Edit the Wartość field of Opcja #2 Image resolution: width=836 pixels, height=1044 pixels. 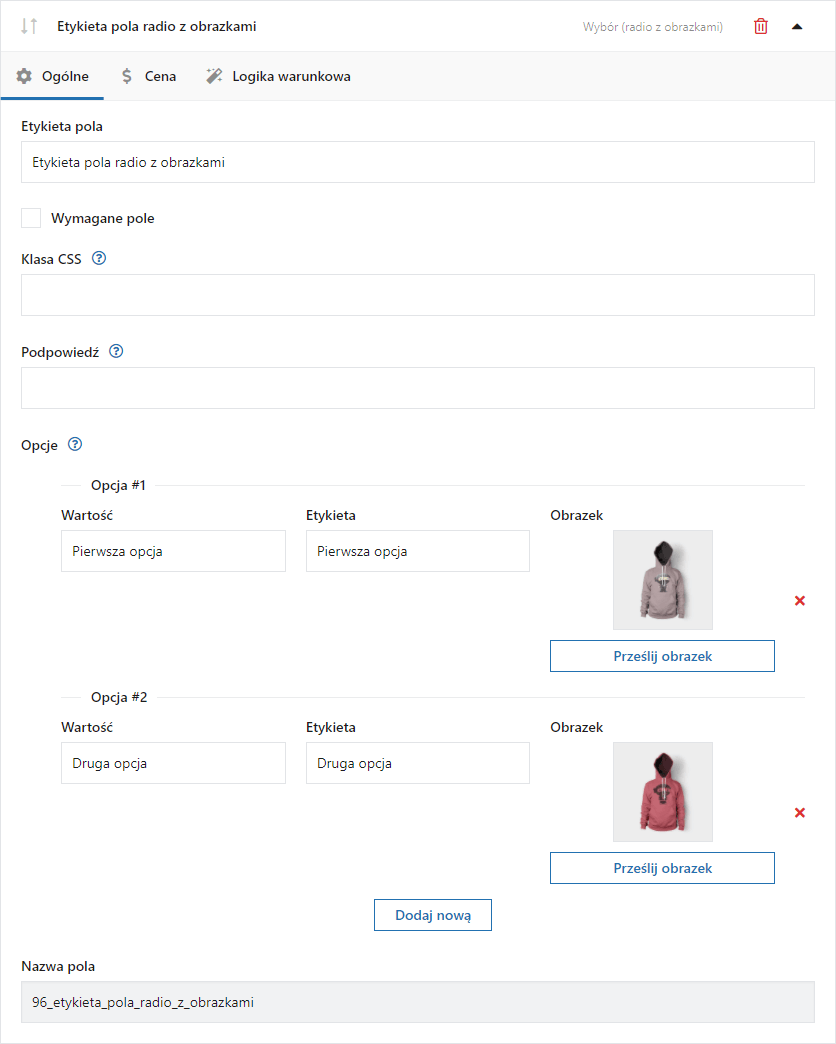[173, 763]
